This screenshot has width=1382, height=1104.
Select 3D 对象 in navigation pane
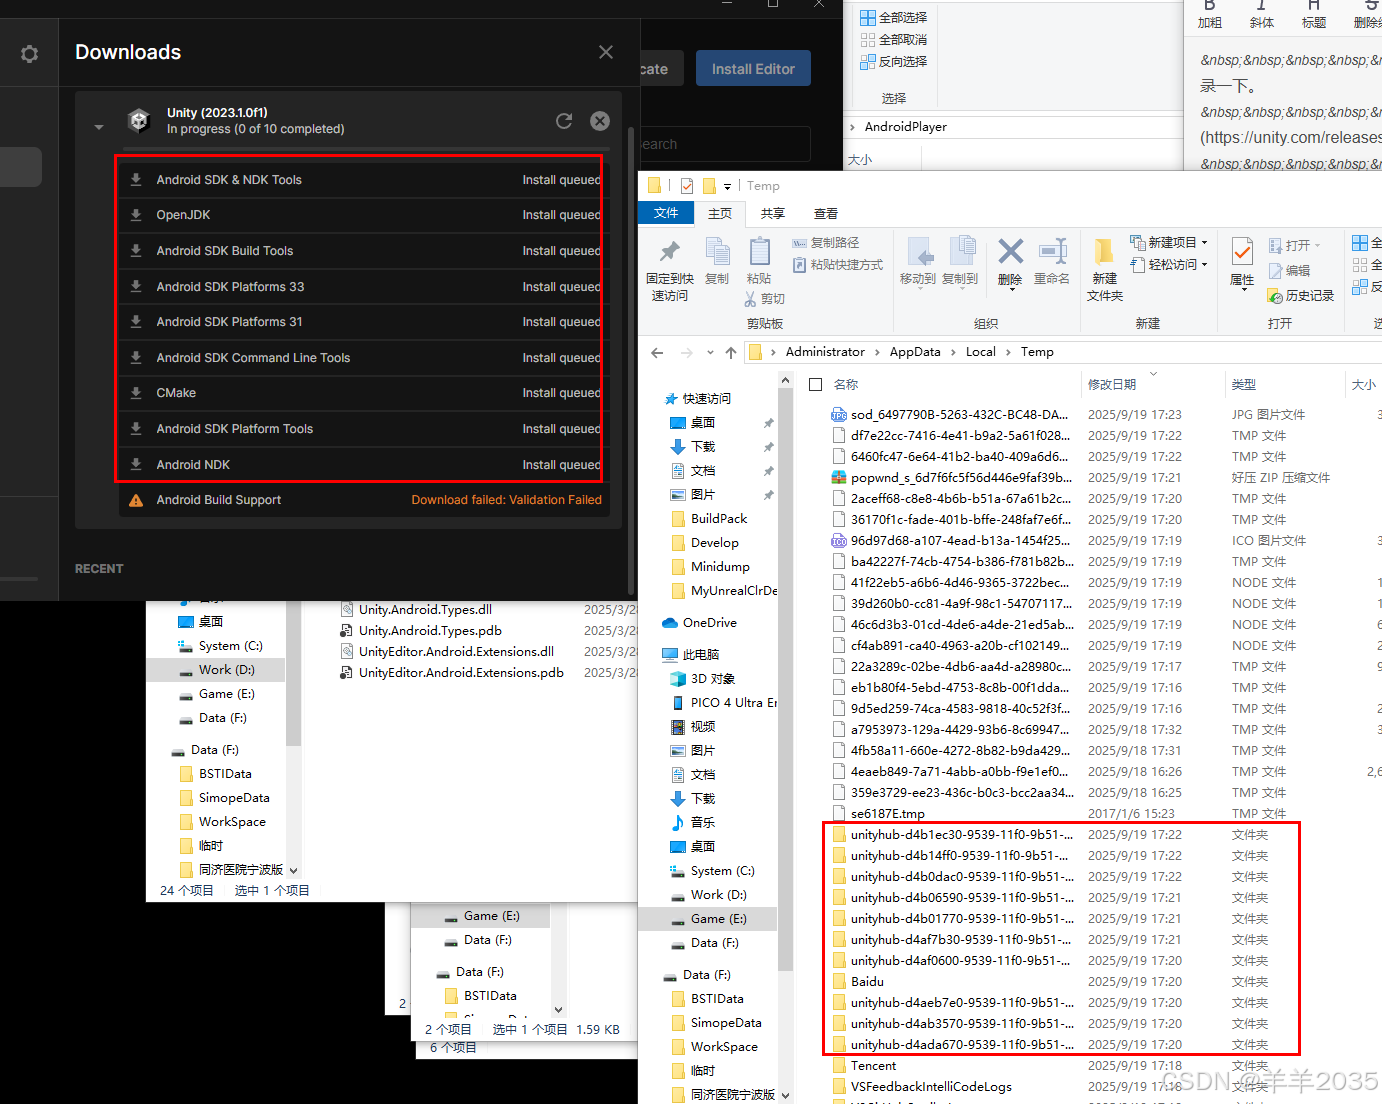point(712,679)
